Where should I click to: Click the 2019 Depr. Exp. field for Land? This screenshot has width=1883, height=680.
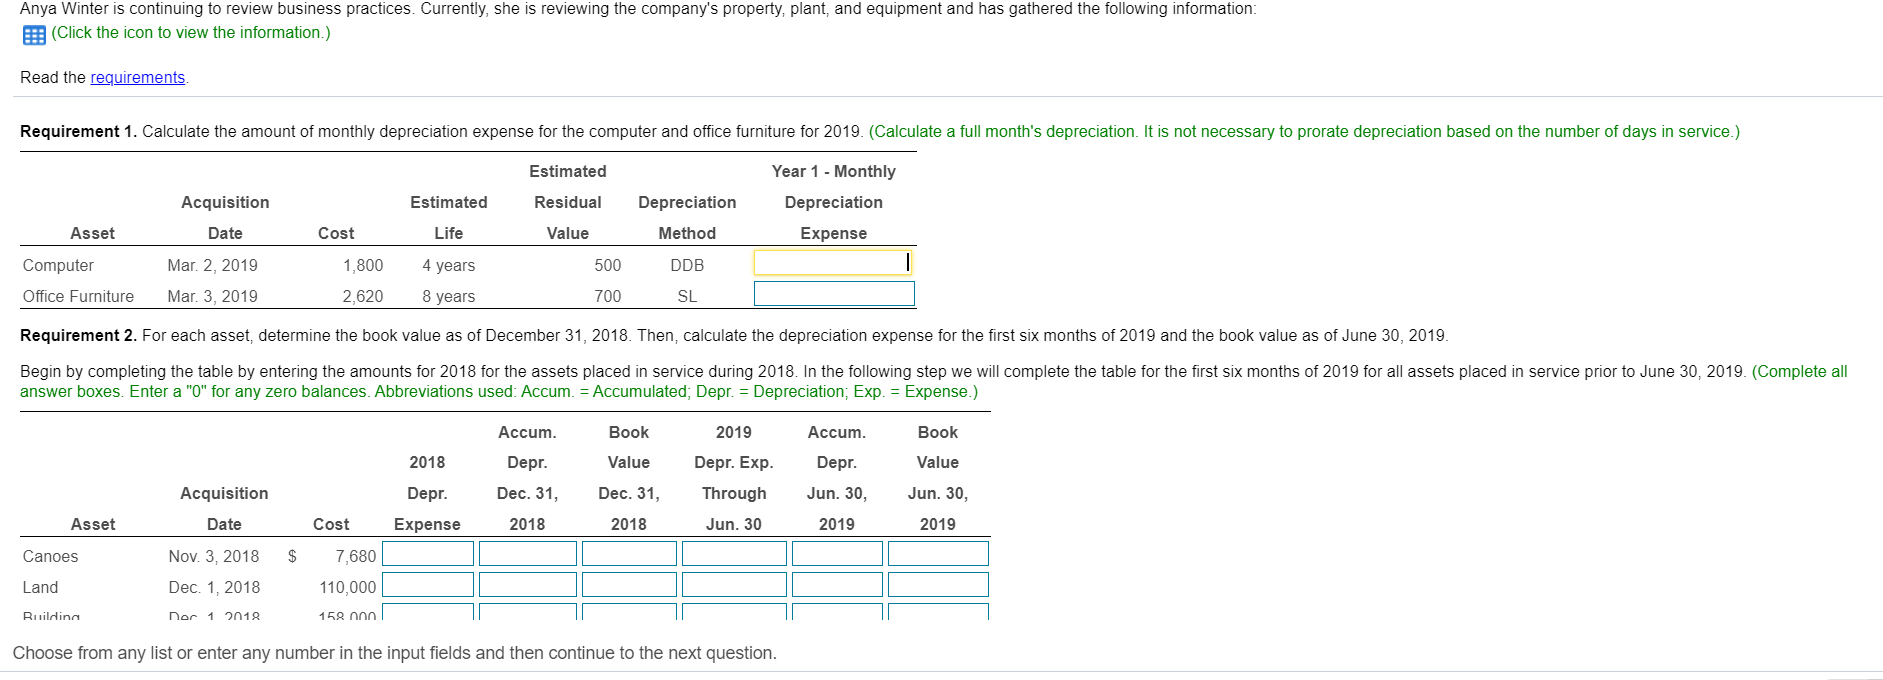click(733, 584)
